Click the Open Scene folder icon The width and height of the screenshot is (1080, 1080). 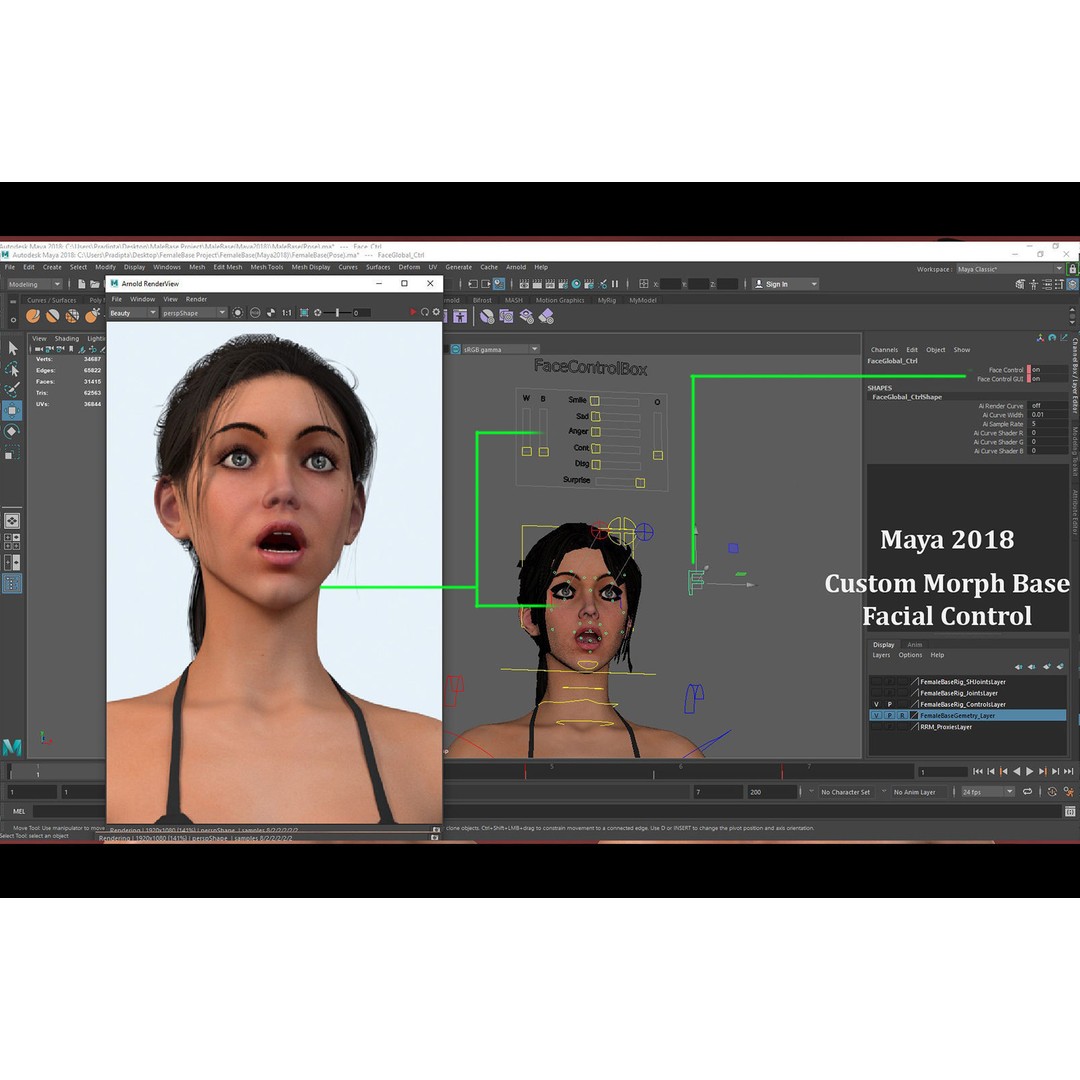[x=94, y=284]
